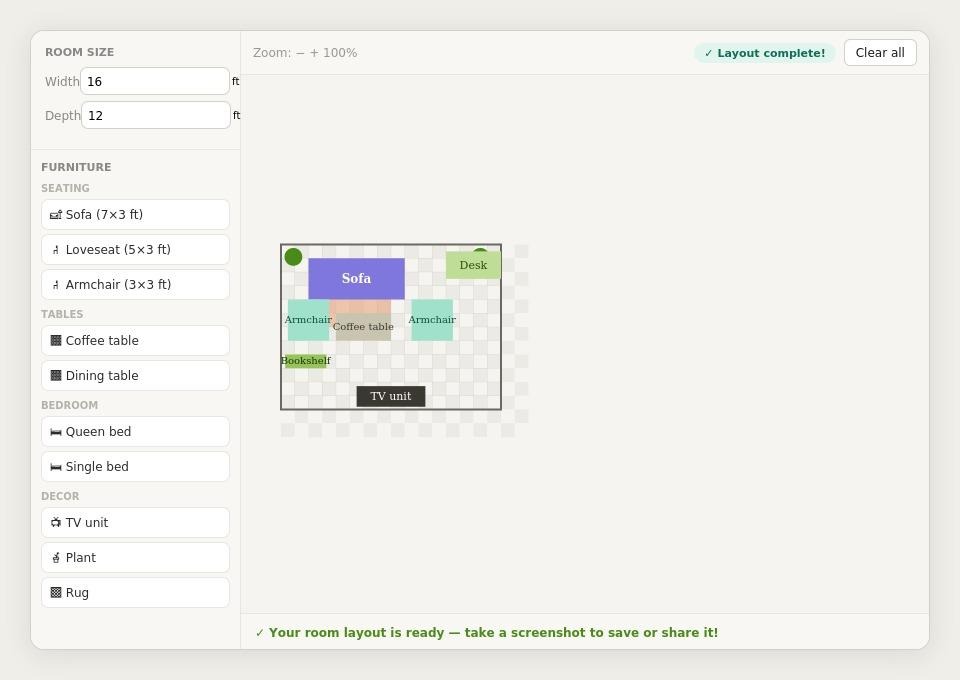Click the TV unit placed in the layout
This screenshot has width=960, height=680.
[x=390, y=395]
